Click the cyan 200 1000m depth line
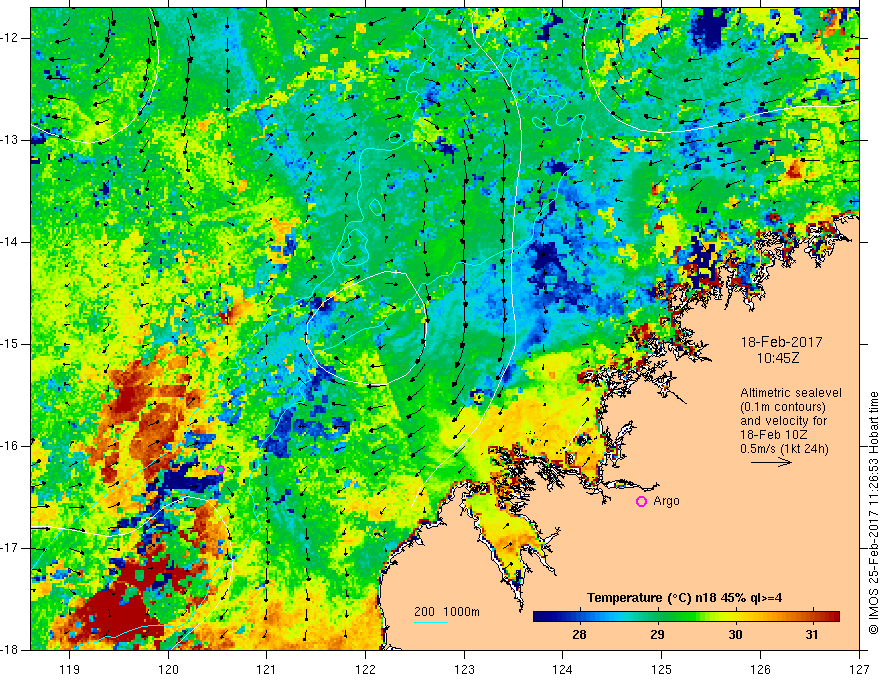The width and height of the screenshot is (880, 680). [x=431, y=622]
